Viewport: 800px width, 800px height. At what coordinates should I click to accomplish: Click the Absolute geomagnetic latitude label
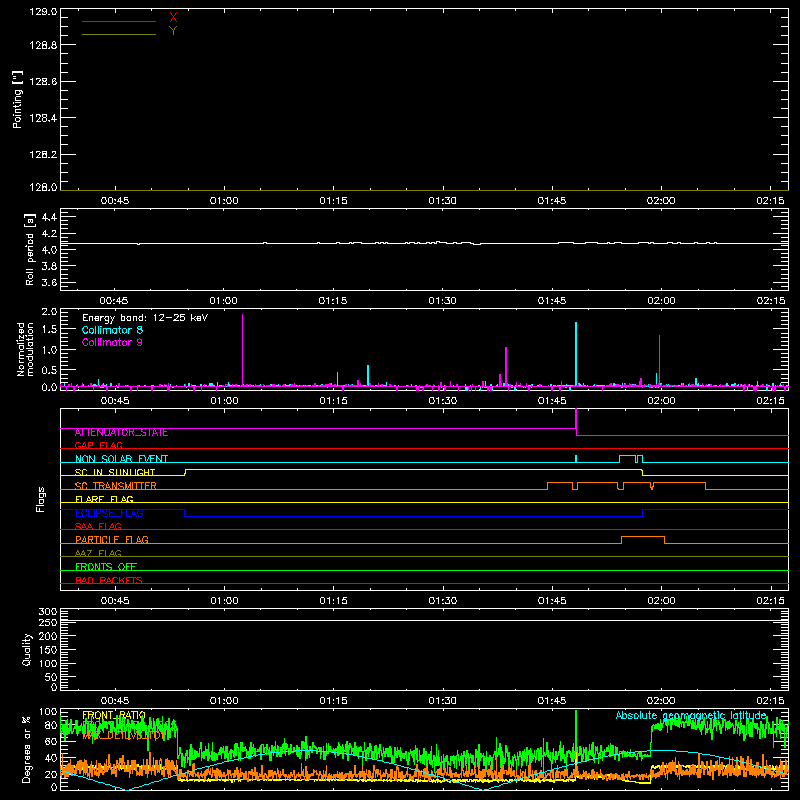click(x=691, y=715)
